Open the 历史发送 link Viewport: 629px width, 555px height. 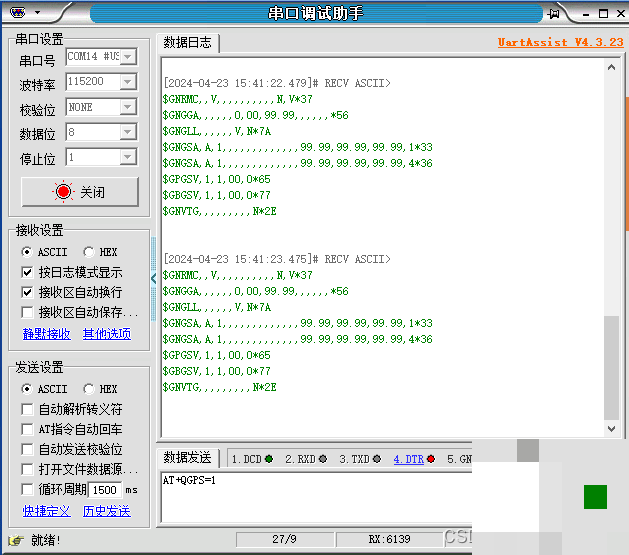pyautogui.click(x=107, y=511)
